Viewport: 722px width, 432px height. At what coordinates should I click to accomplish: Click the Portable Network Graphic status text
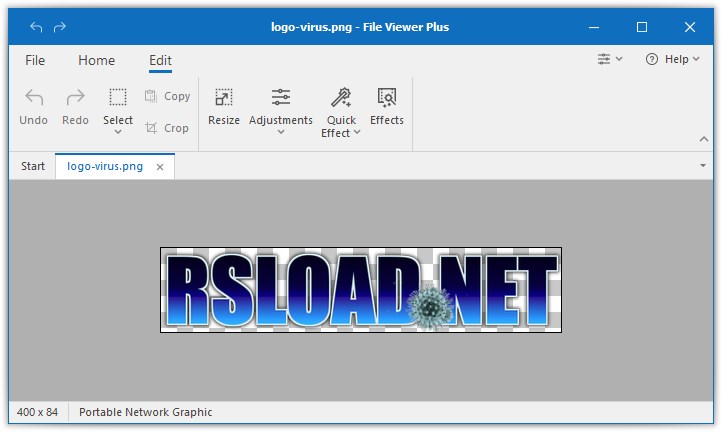[x=146, y=412]
